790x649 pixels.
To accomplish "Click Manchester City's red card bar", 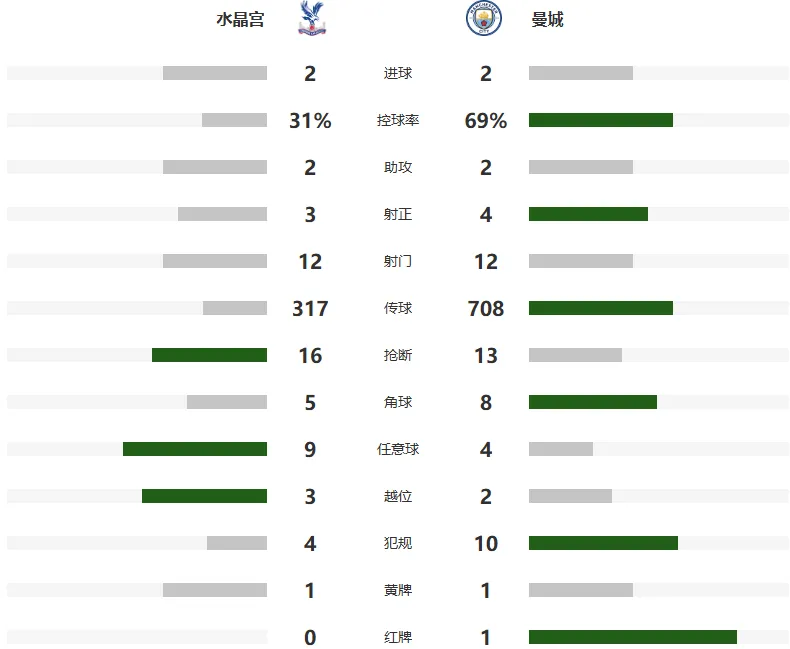I will tap(633, 637).
